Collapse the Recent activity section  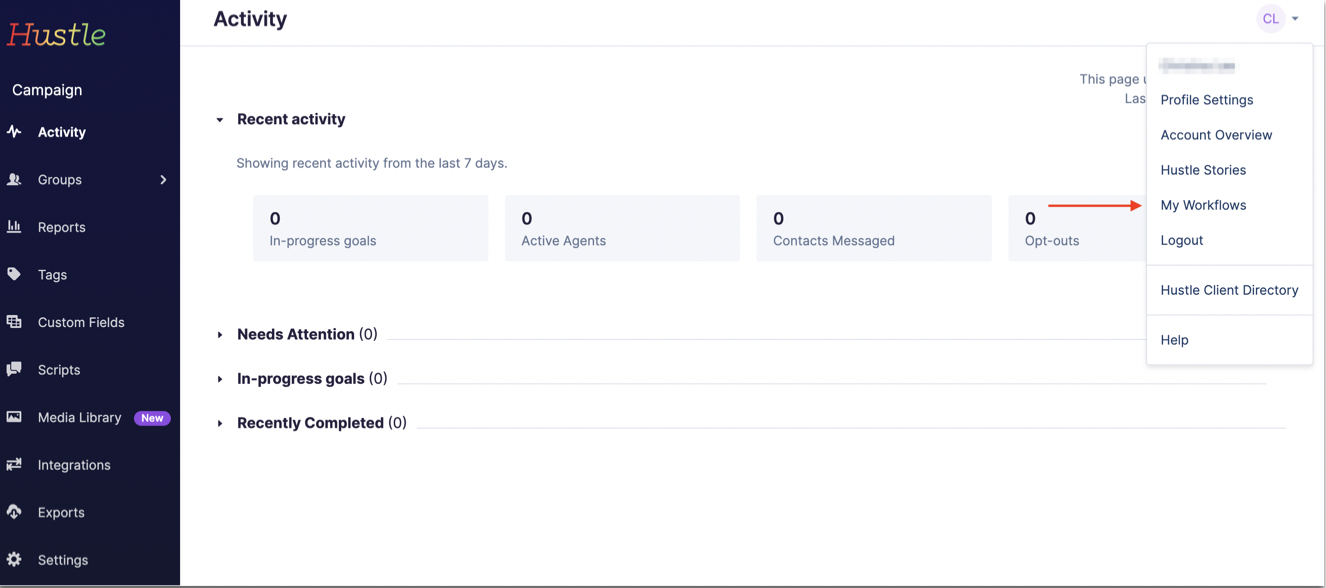[x=220, y=120]
